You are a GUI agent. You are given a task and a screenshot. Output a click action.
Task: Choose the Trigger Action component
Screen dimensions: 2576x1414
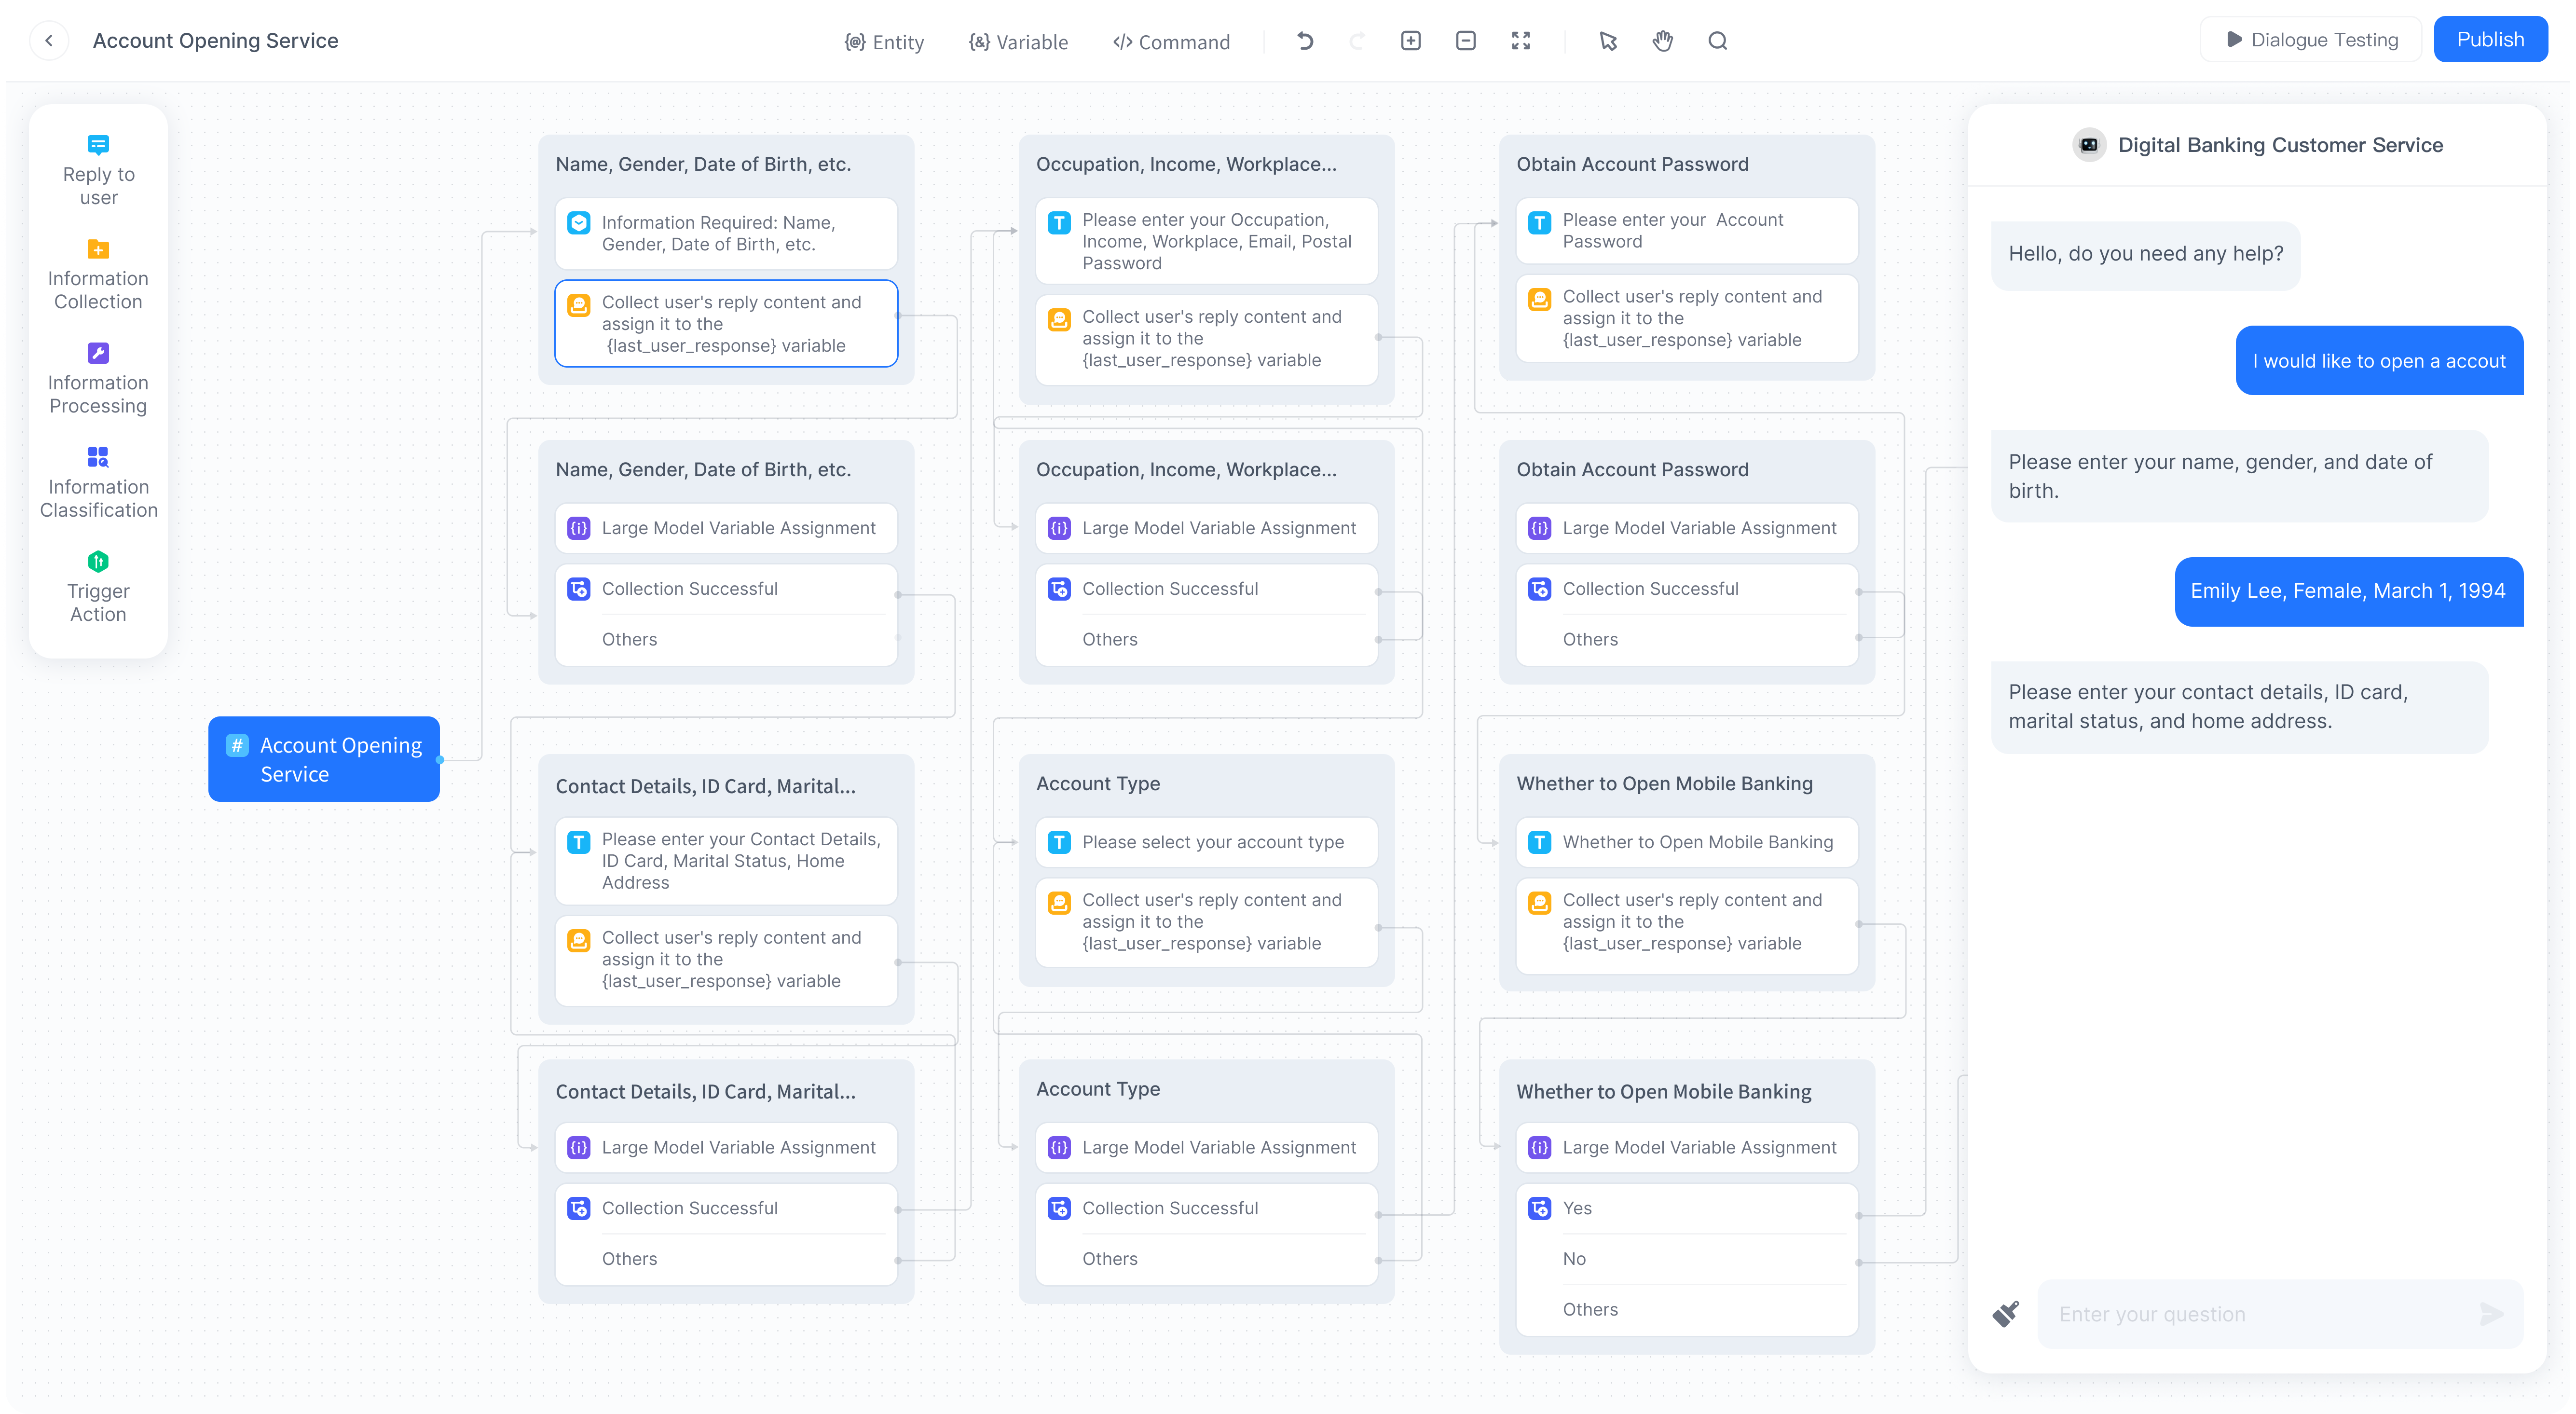pyautogui.click(x=98, y=587)
